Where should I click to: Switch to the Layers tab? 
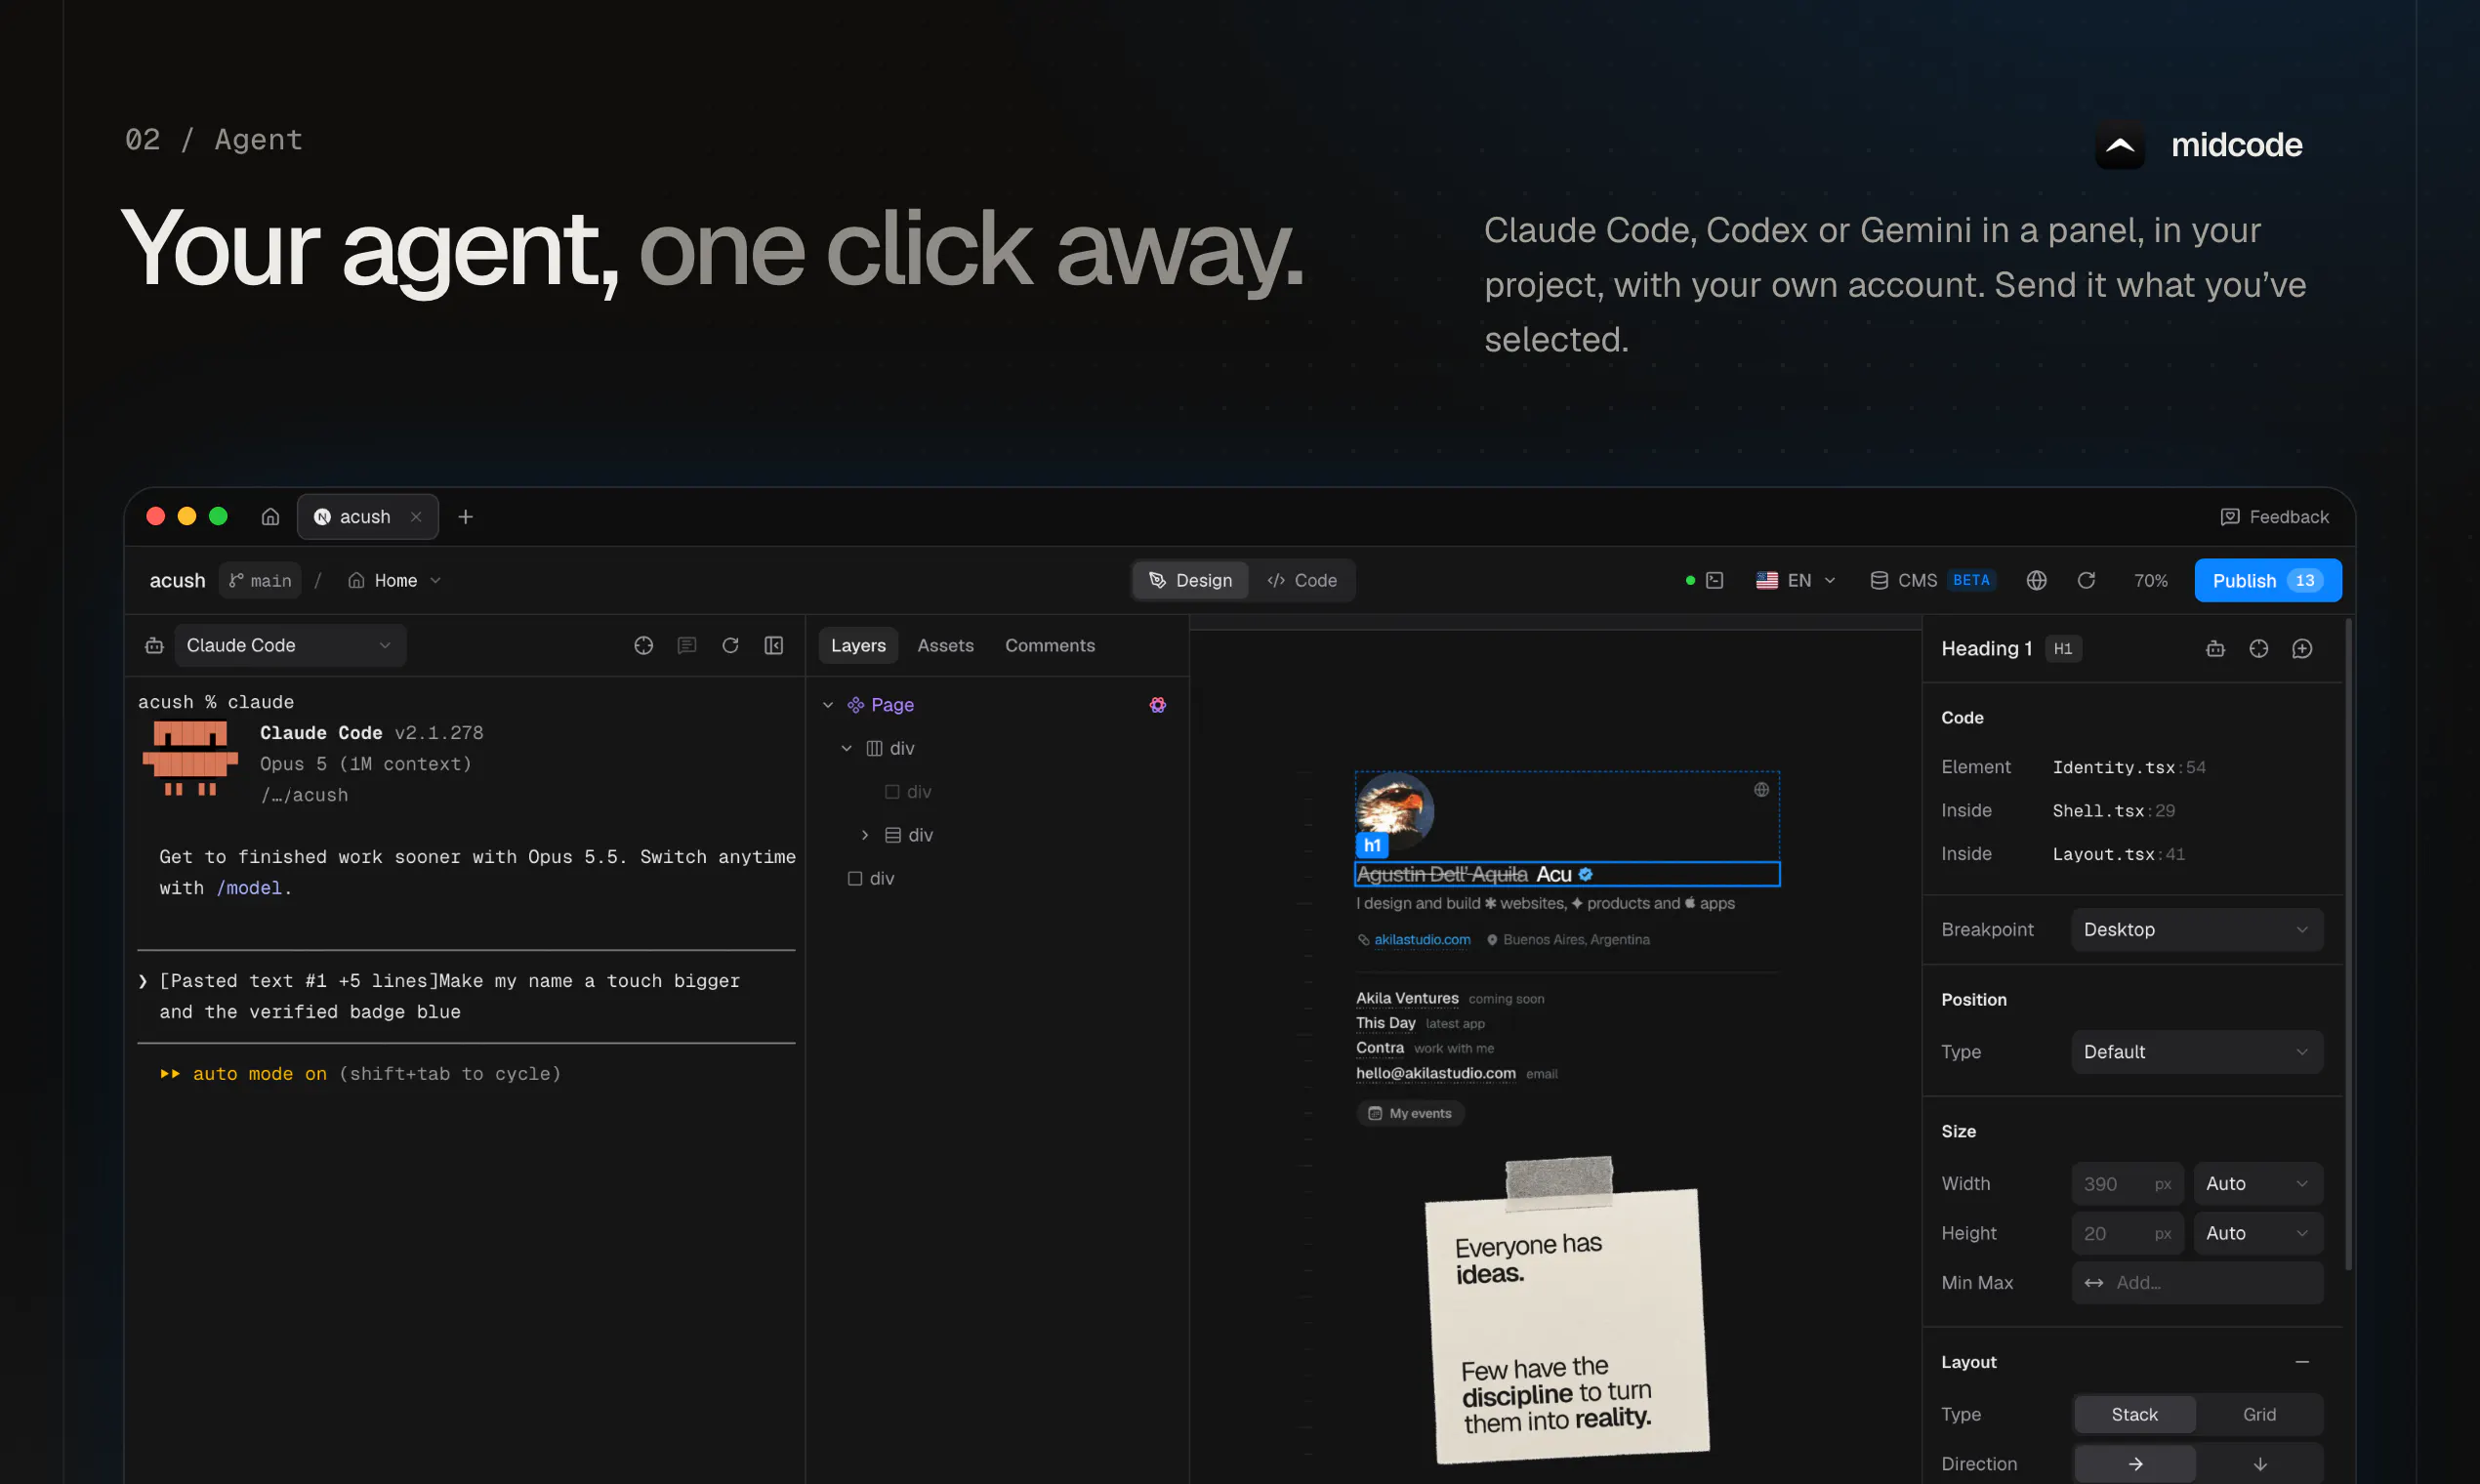858,646
